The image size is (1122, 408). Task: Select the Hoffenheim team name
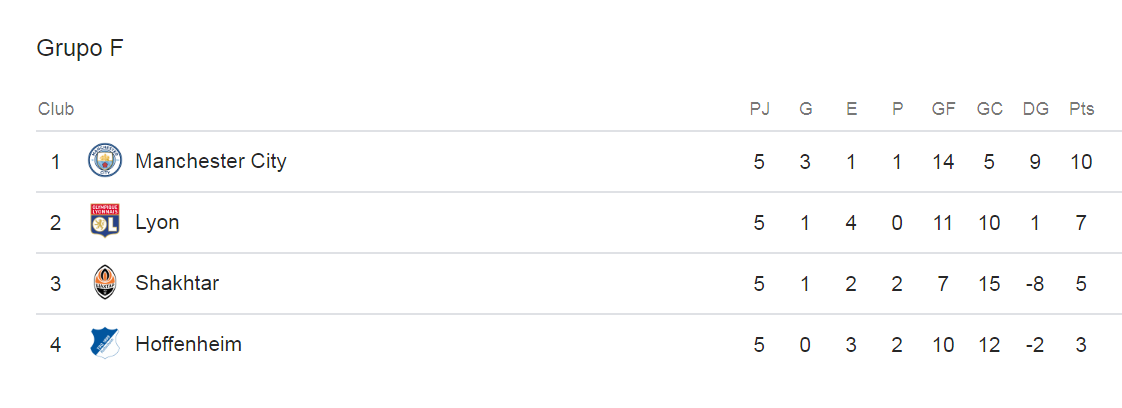(x=188, y=344)
